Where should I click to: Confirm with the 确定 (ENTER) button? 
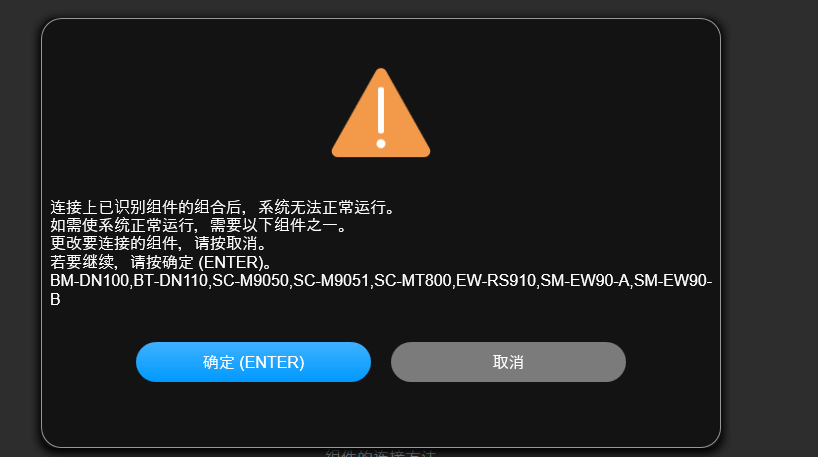point(254,362)
